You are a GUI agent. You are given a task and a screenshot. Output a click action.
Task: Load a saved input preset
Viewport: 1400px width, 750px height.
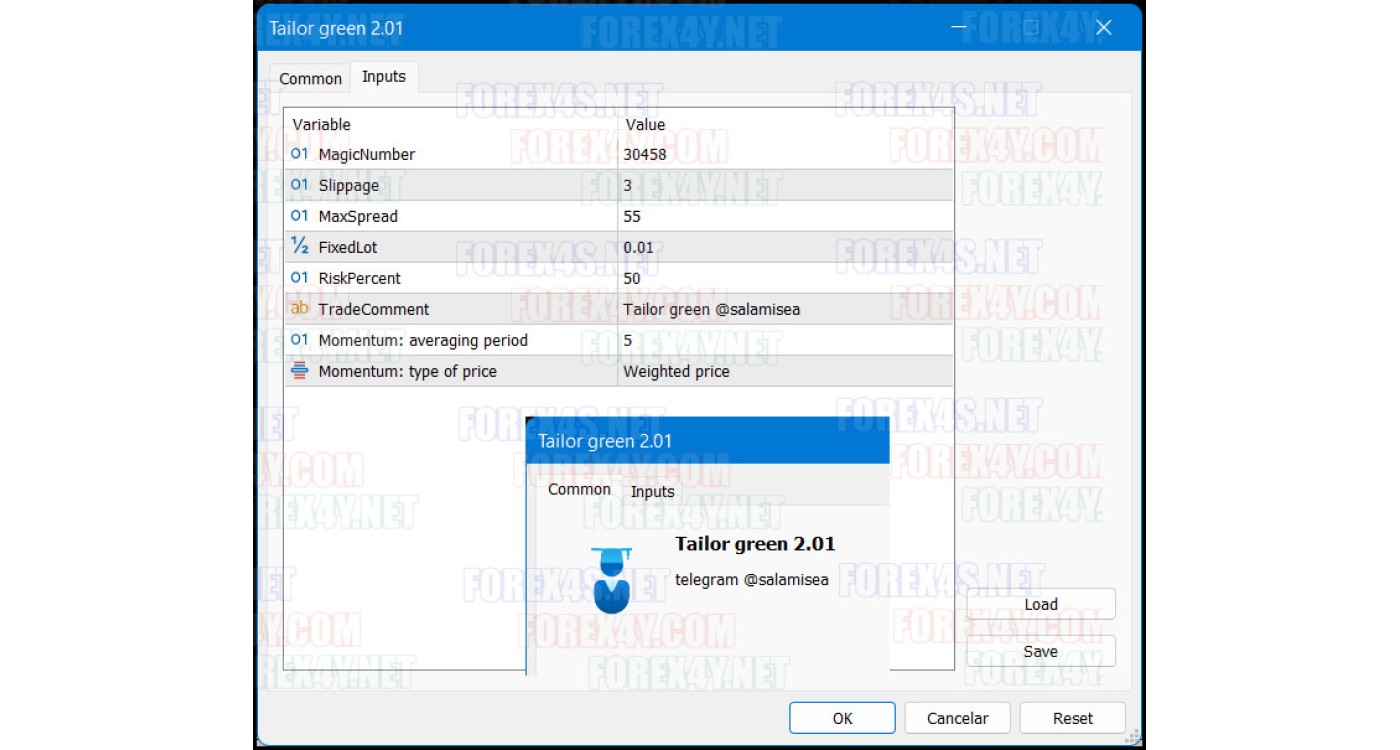click(x=1040, y=604)
